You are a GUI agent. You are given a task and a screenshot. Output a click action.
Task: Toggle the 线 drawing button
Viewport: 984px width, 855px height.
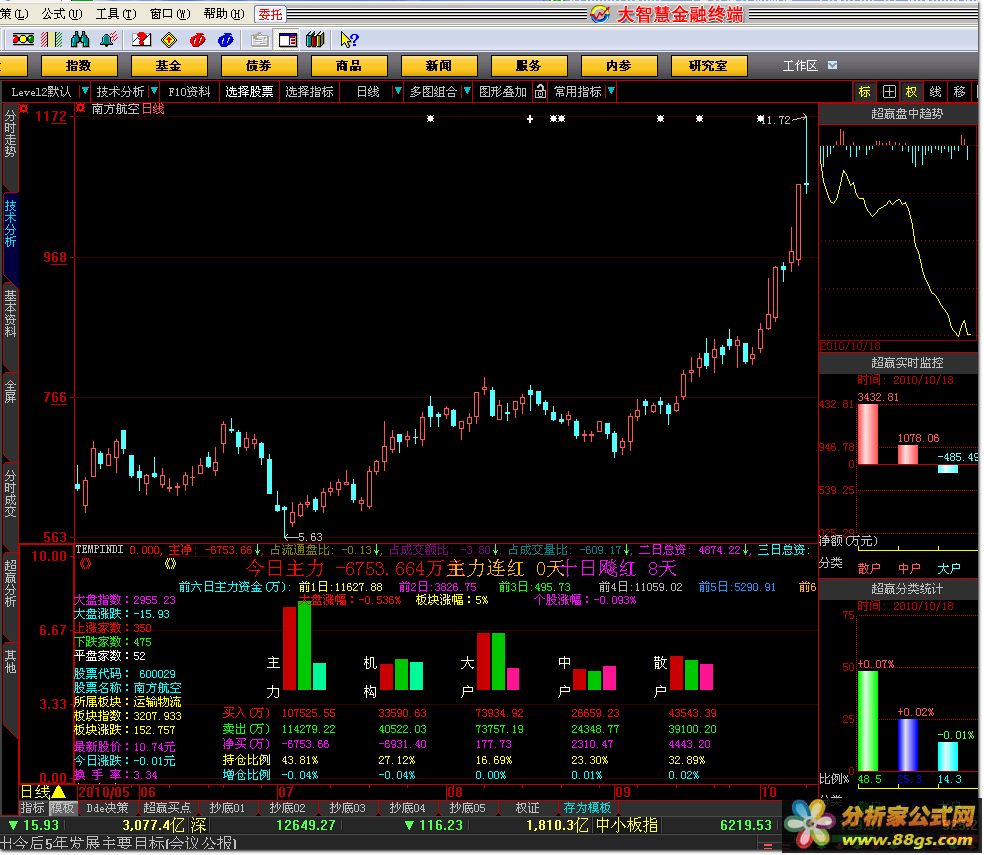point(935,92)
